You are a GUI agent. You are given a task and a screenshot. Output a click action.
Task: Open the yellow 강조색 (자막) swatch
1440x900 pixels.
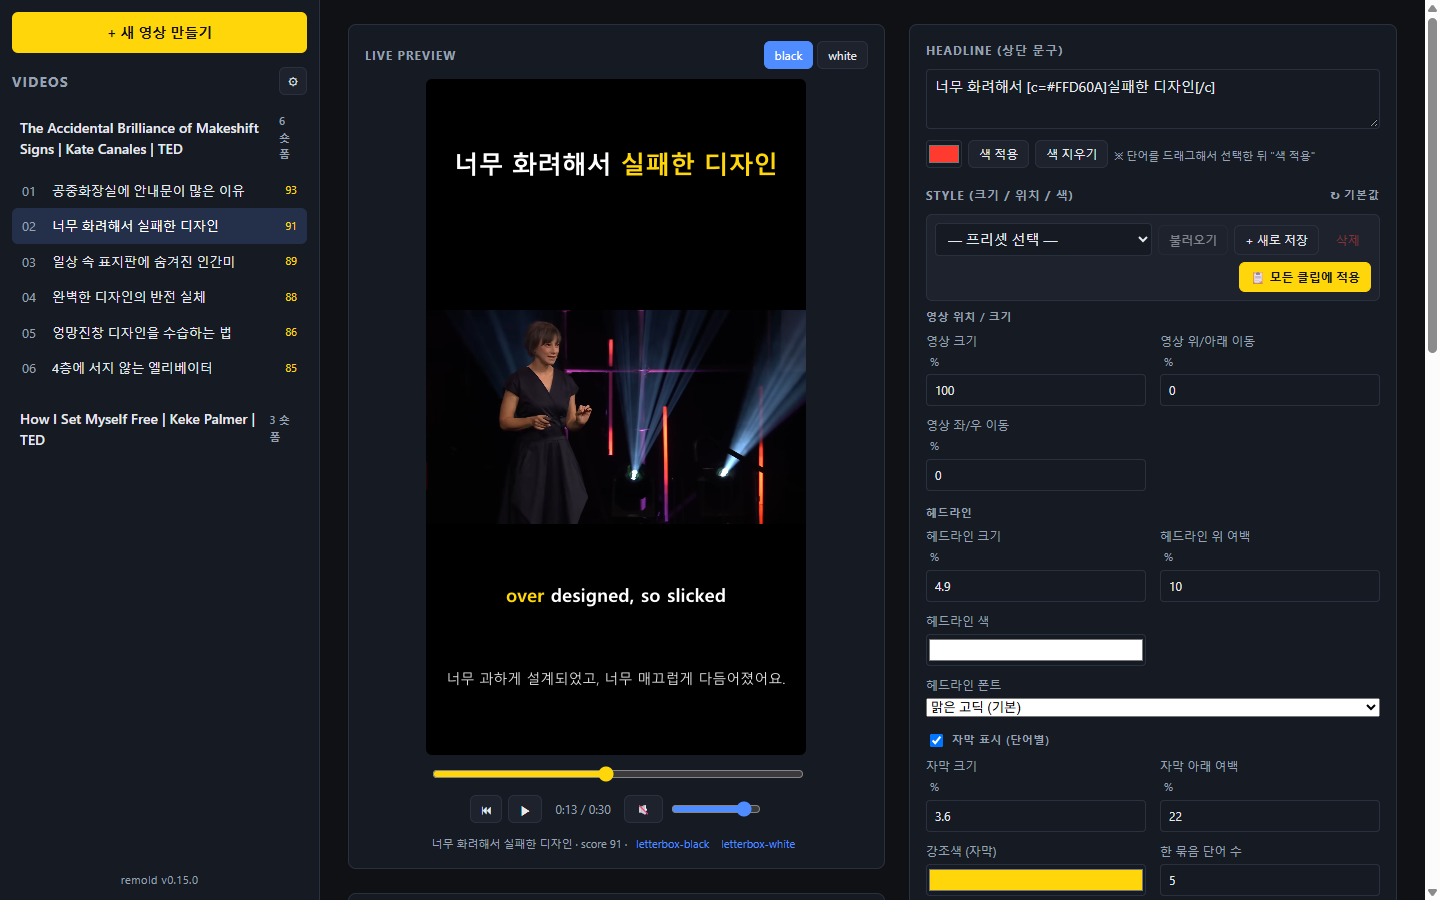pyautogui.click(x=1036, y=880)
